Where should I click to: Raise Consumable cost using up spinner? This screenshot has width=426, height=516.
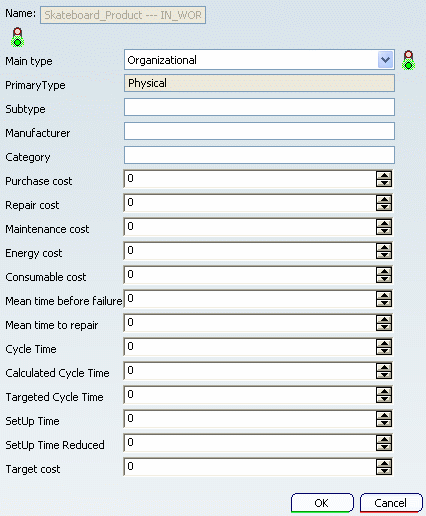coord(384,271)
